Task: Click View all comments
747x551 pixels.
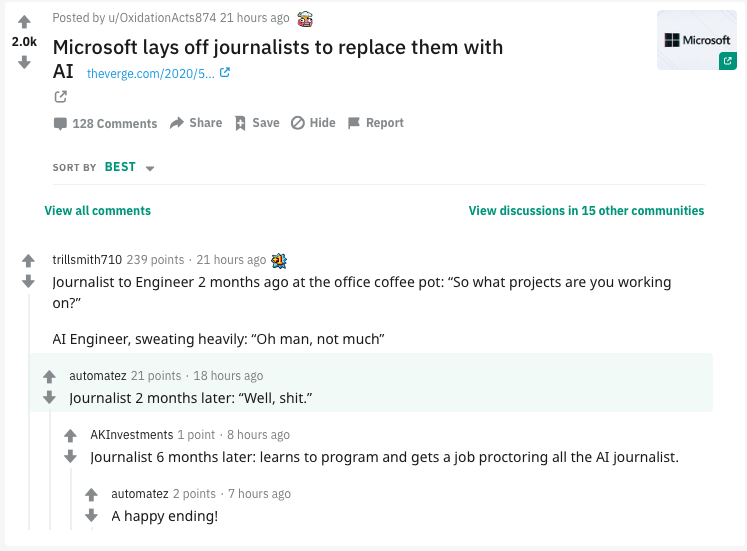Action: pos(97,211)
